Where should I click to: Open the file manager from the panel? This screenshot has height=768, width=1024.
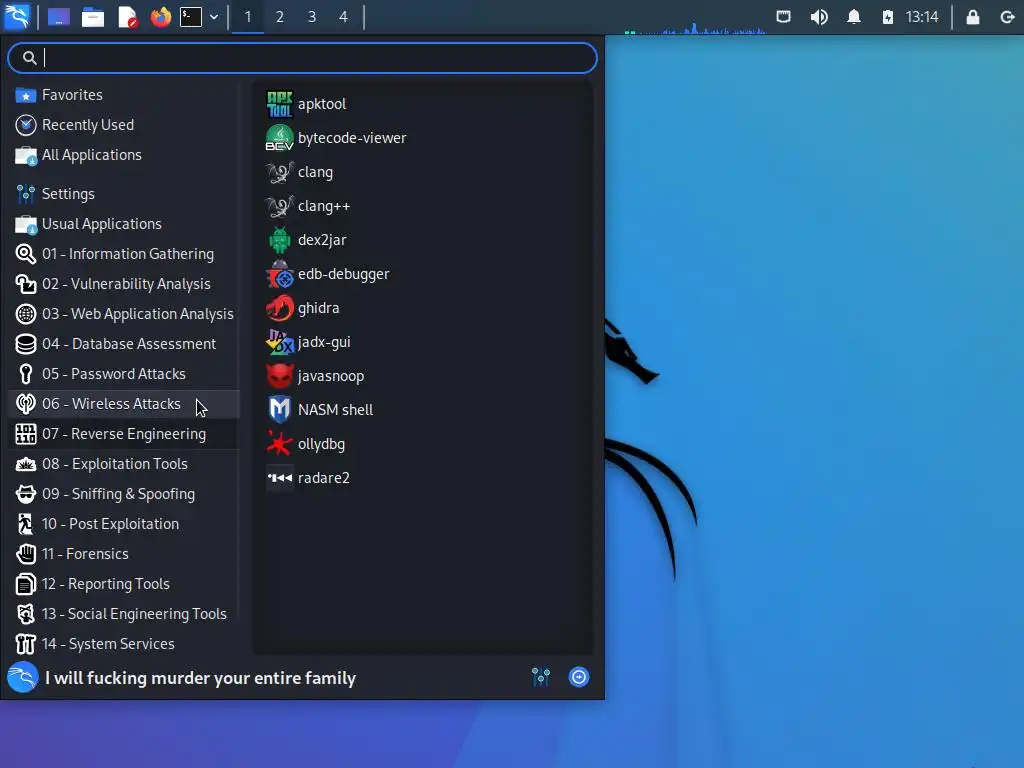pyautogui.click(x=93, y=17)
